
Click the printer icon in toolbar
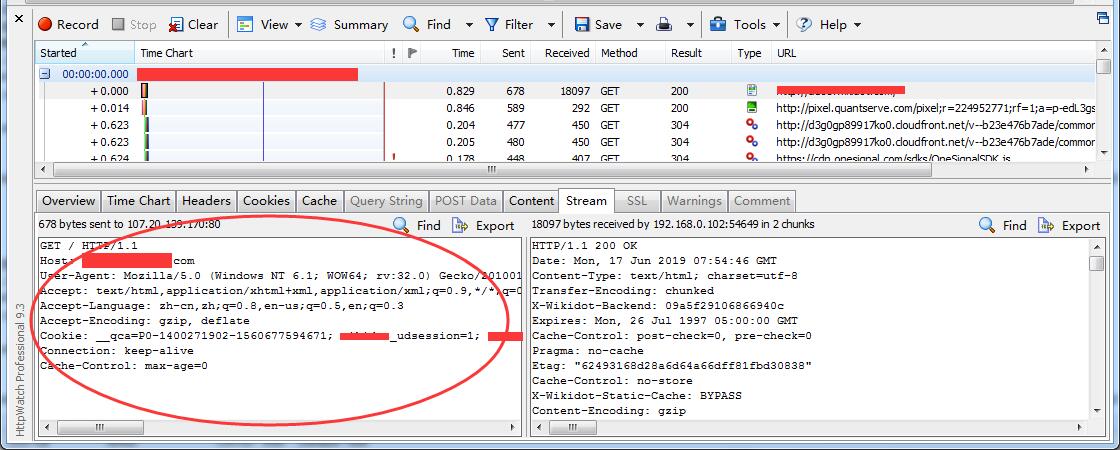click(x=662, y=24)
